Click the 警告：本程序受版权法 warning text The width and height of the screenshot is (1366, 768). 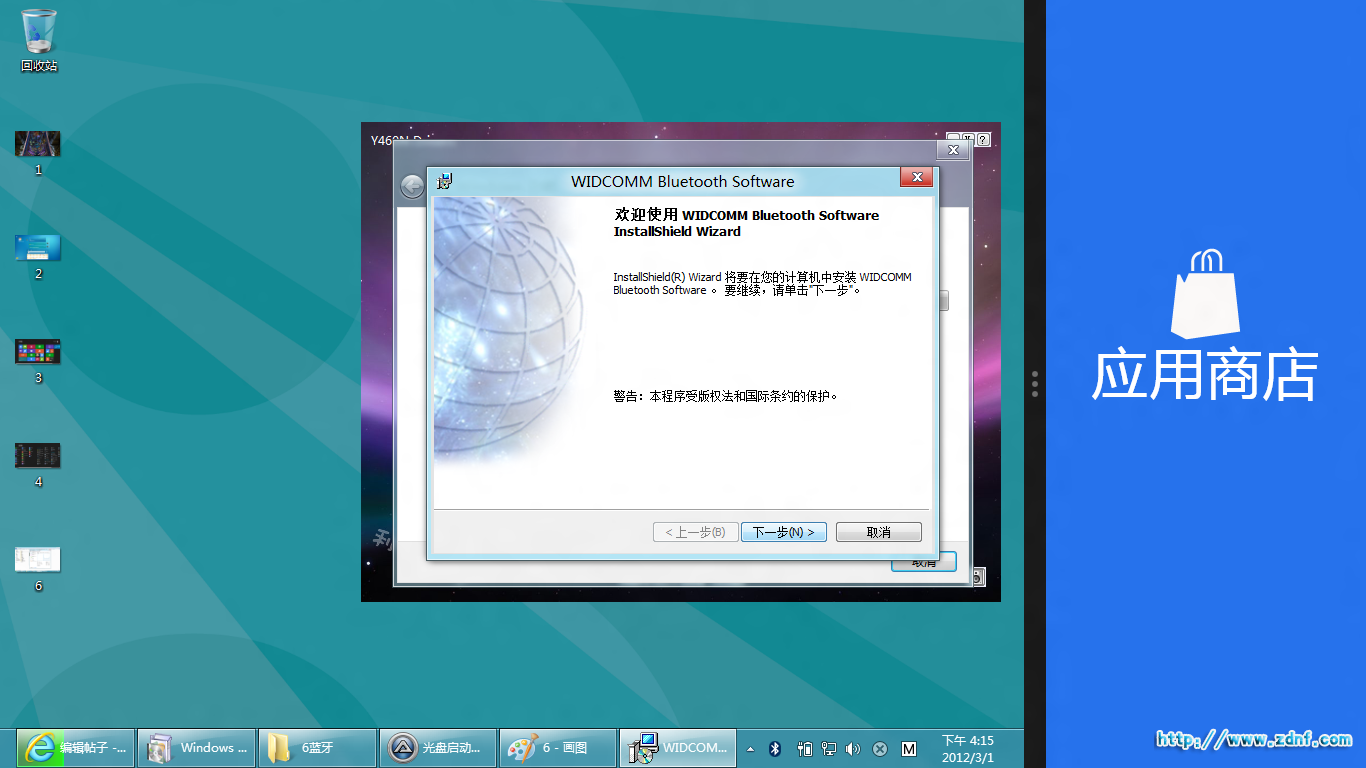[x=725, y=396]
